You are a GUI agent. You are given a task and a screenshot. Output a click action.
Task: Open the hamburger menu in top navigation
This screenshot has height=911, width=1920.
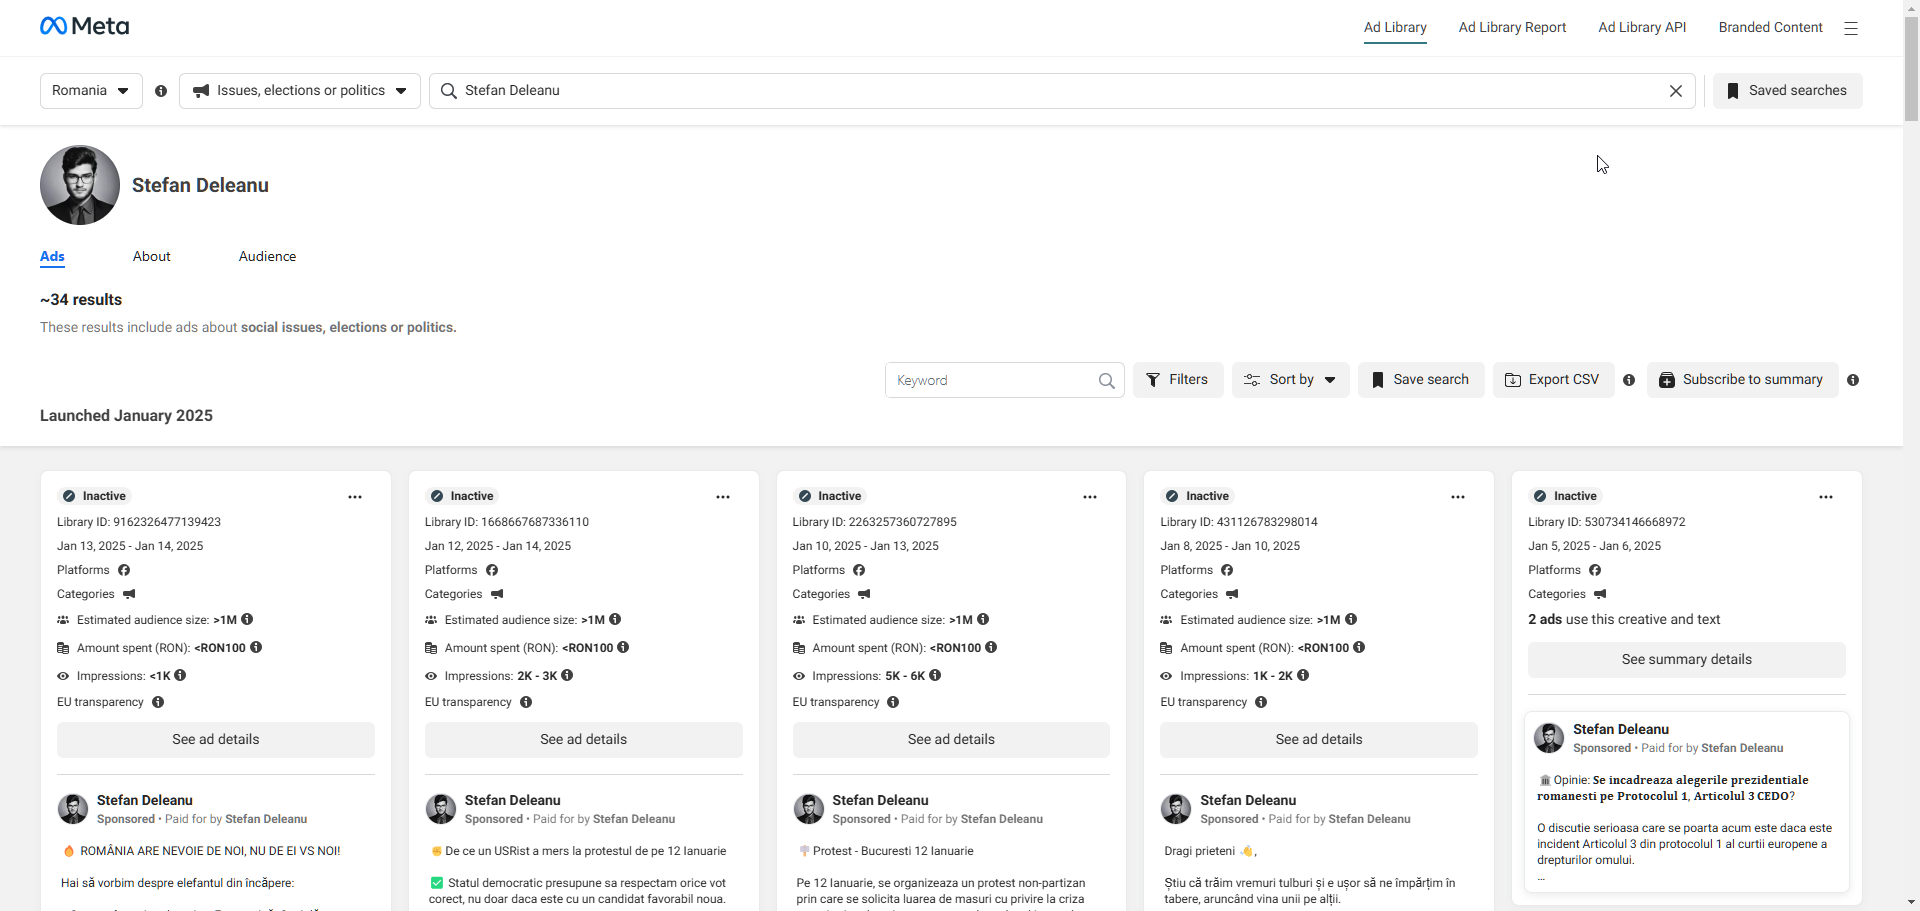pyautogui.click(x=1851, y=28)
